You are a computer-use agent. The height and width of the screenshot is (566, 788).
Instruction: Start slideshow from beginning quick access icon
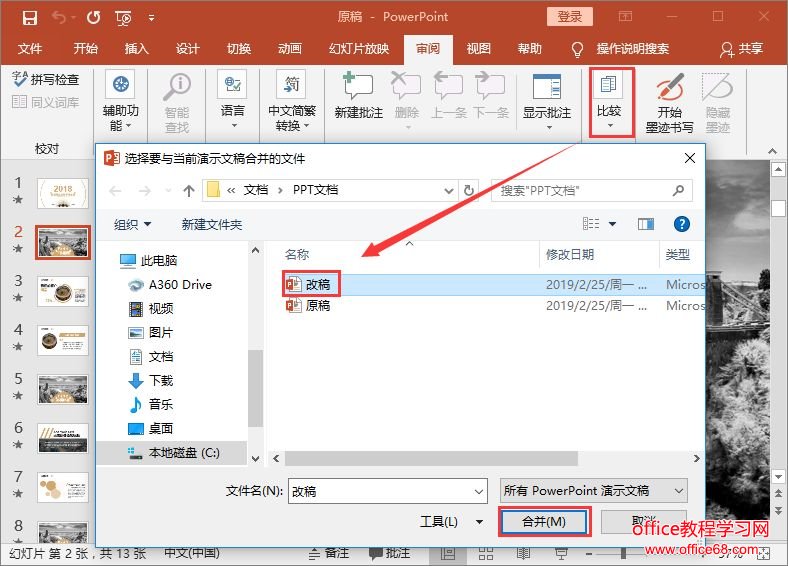[123, 19]
